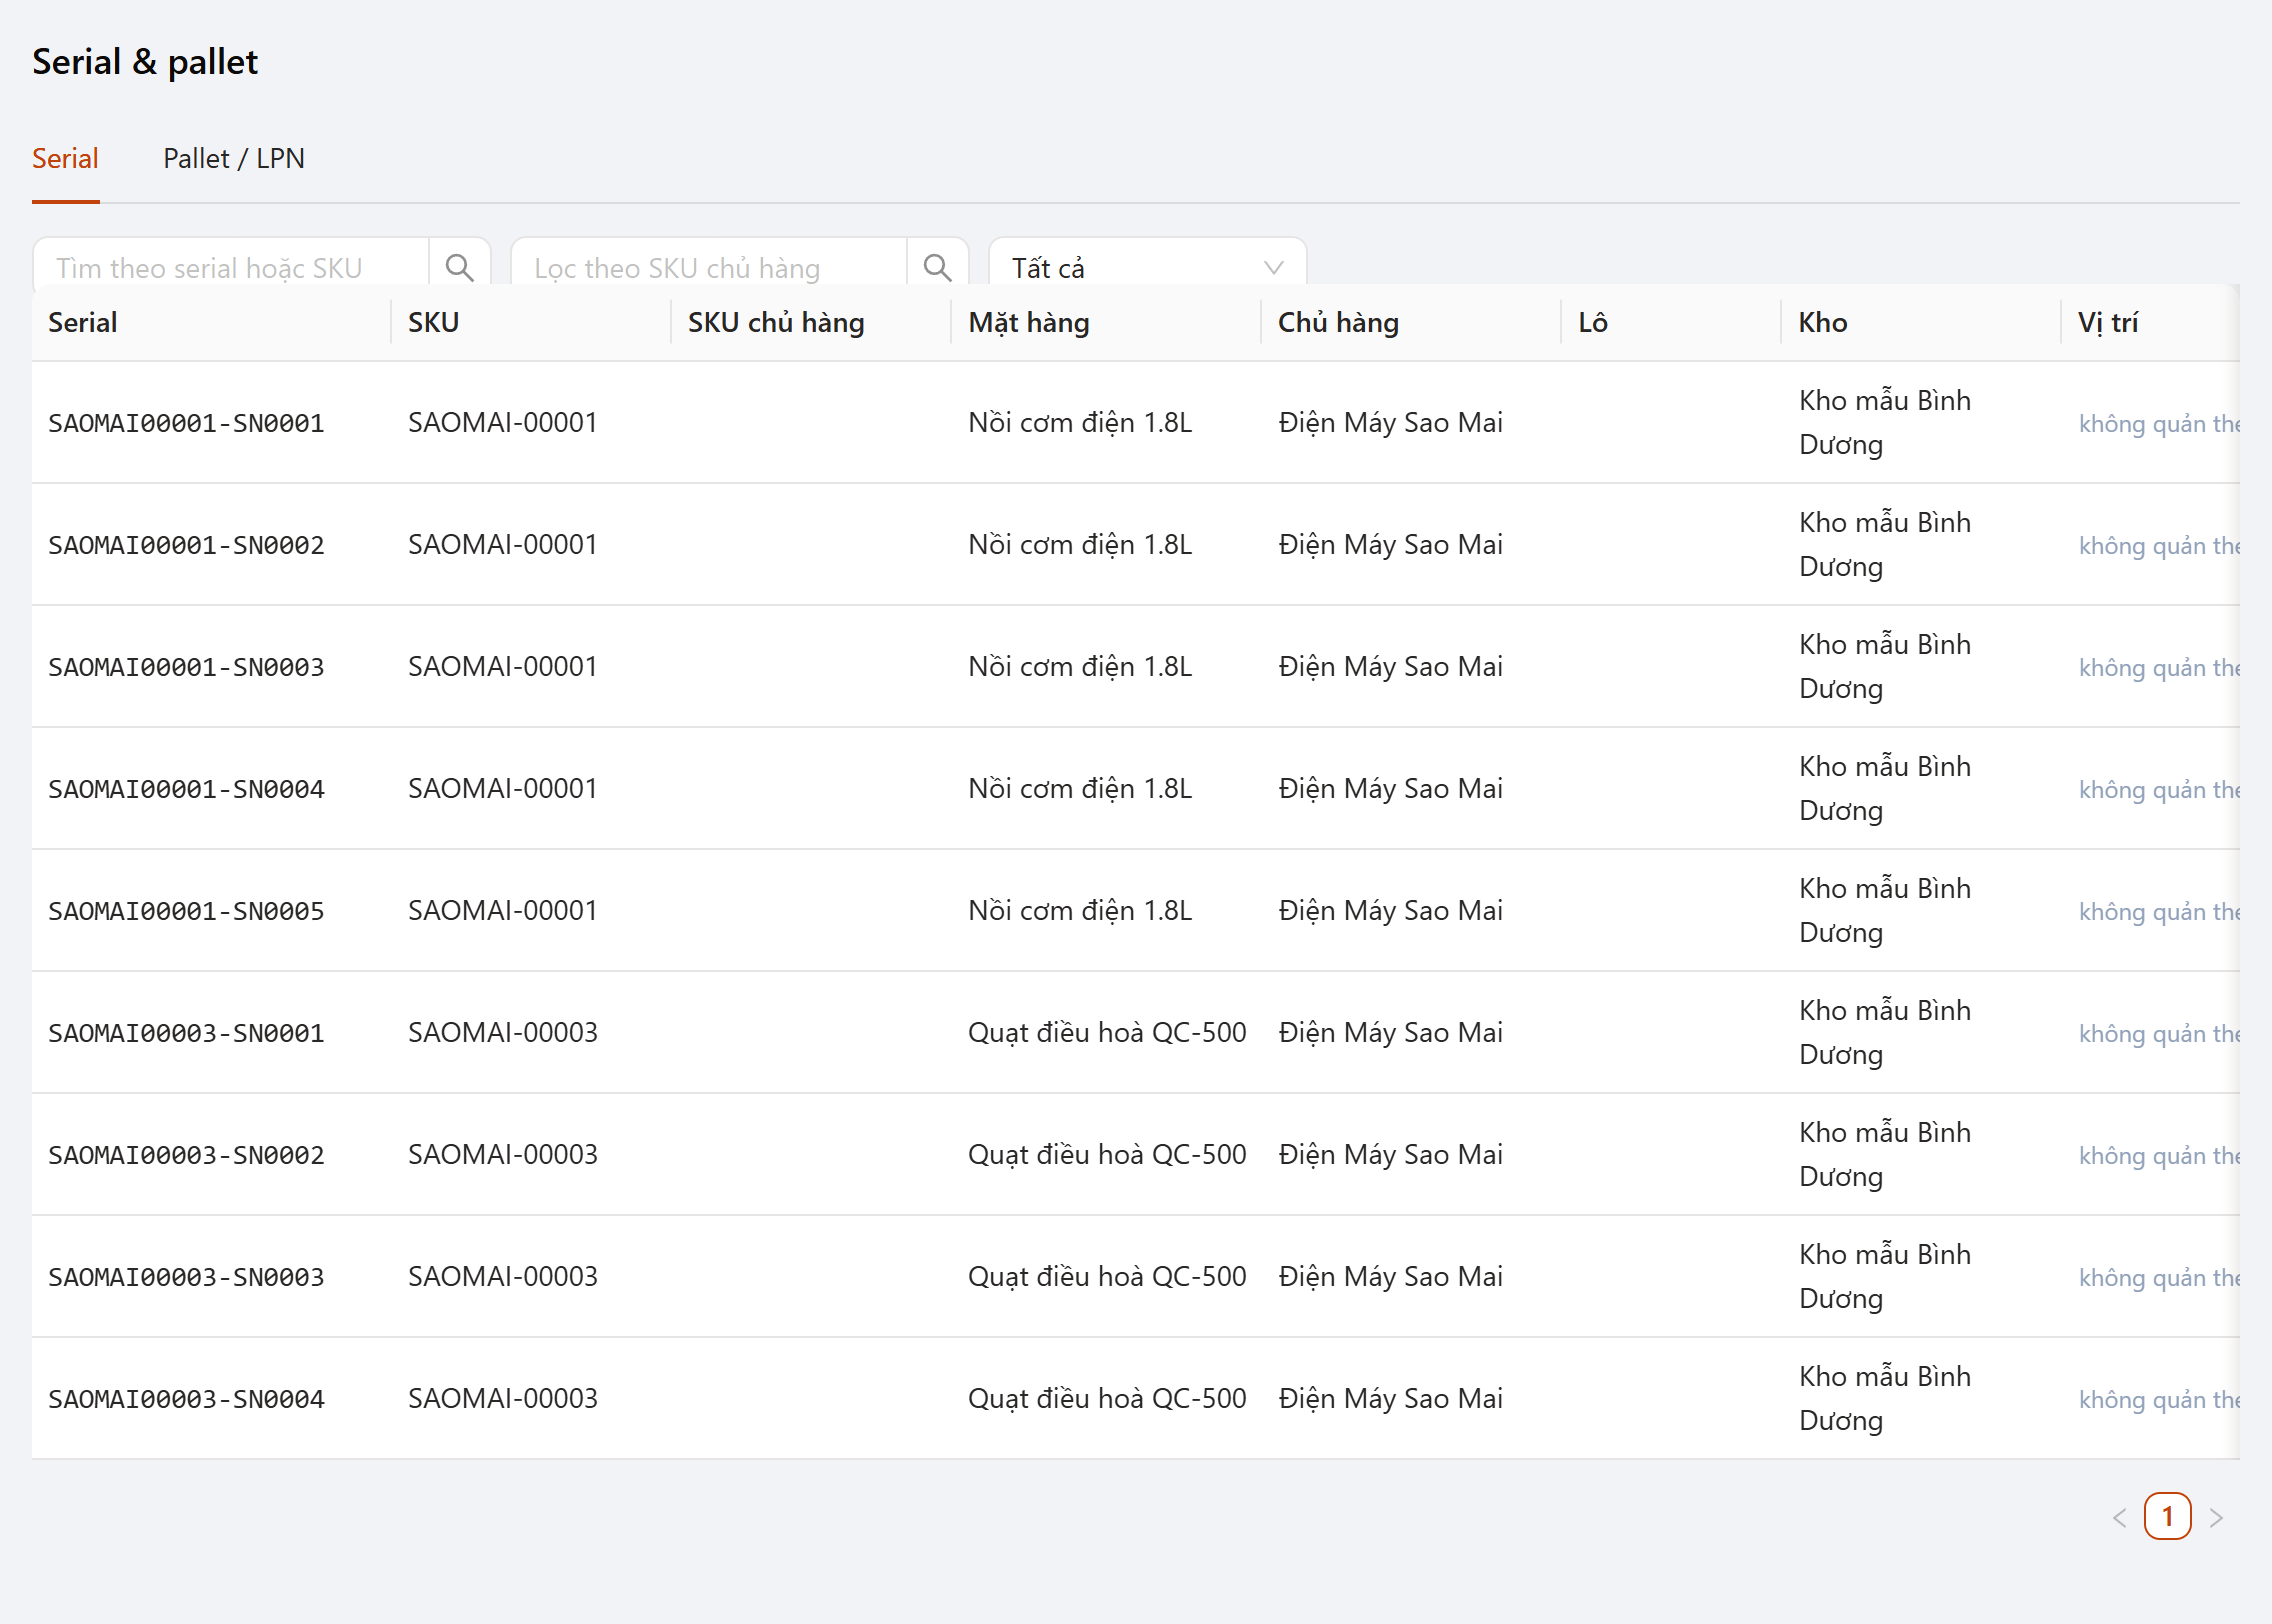The height and width of the screenshot is (1624, 2272).
Task: Click Điện Máy Sao Mai in SAOMAI00003-SN0003 row
Action: [1390, 1276]
